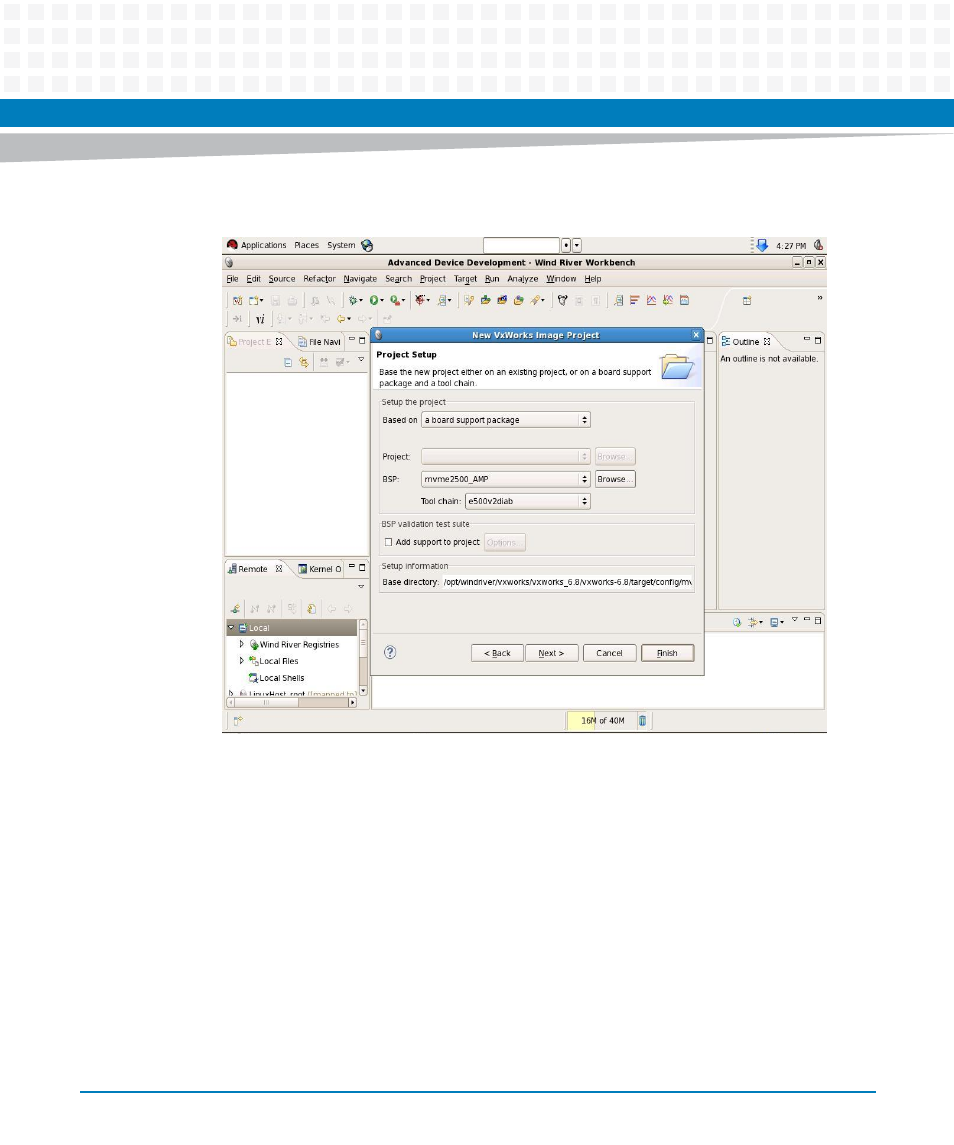Minimize the Project Explorer panel
Screen dimensions: 954x1145
[x=351, y=340]
